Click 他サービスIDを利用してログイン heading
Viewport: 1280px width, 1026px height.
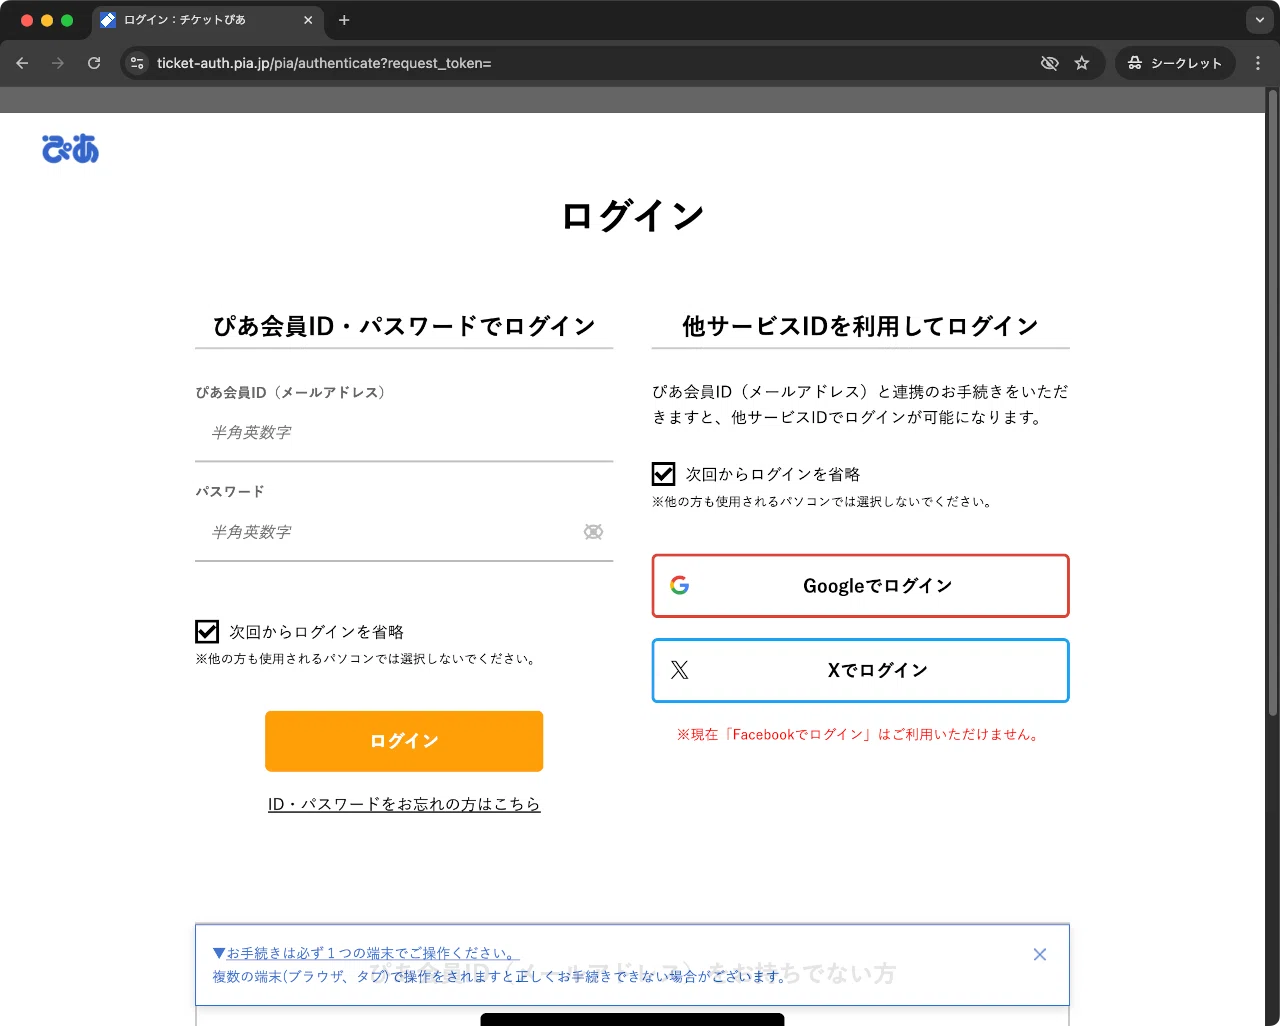tap(860, 326)
